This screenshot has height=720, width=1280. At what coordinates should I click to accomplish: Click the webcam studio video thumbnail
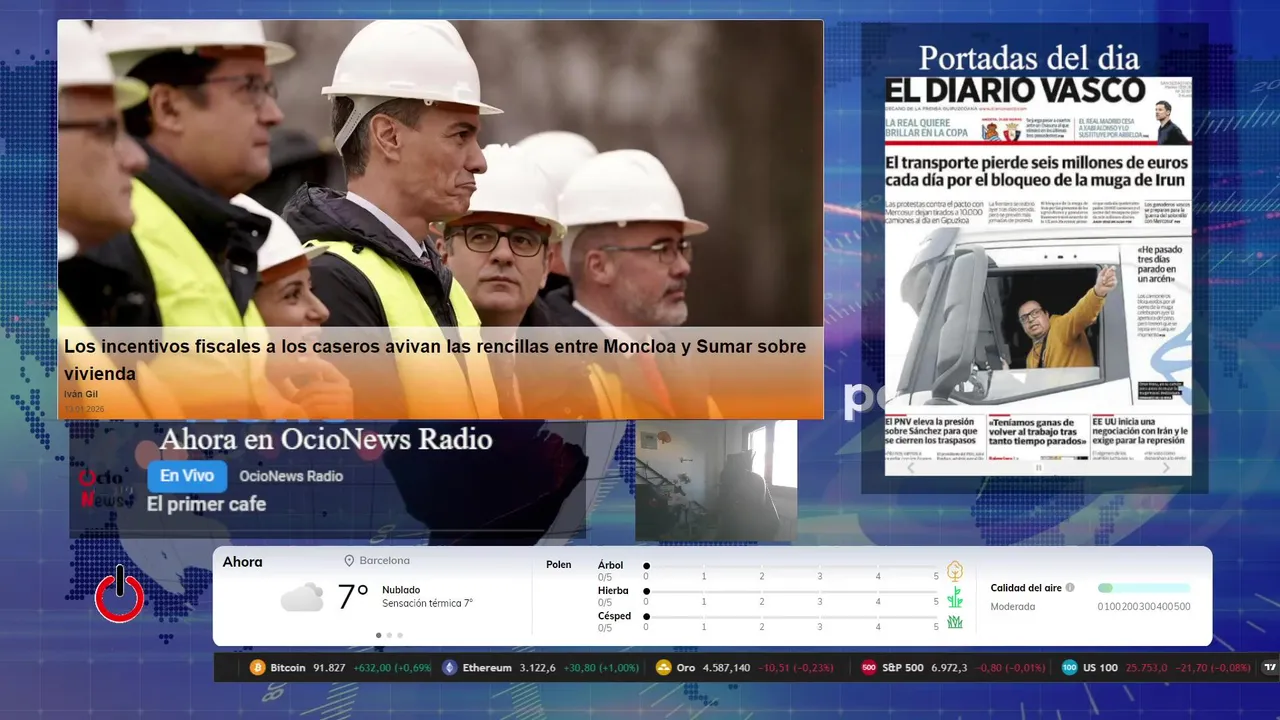(716, 481)
